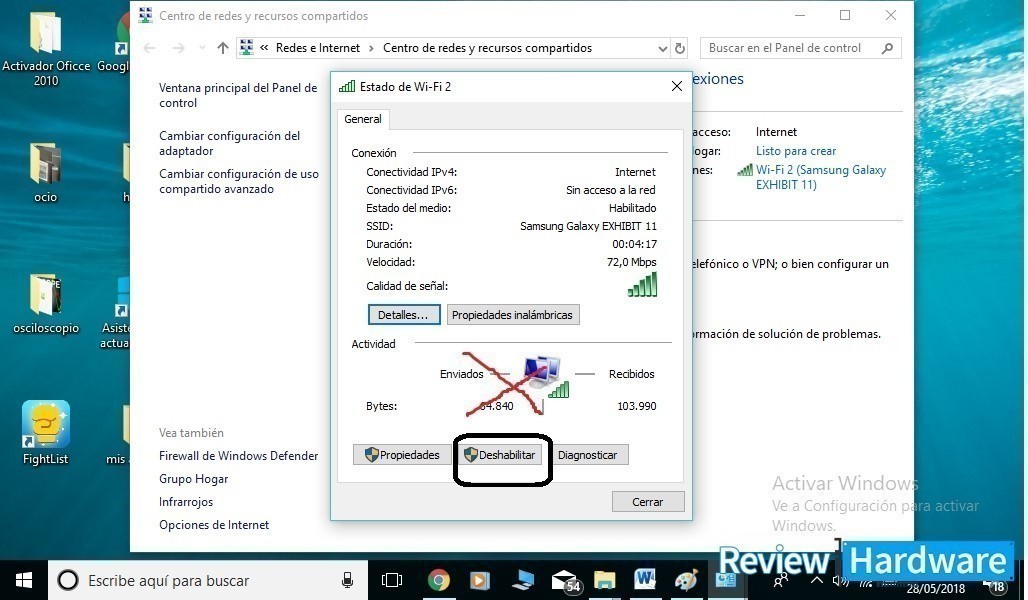Open Detalles… of the connection
This screenshot has height=600, width=1028.
(x=403, y=315)
